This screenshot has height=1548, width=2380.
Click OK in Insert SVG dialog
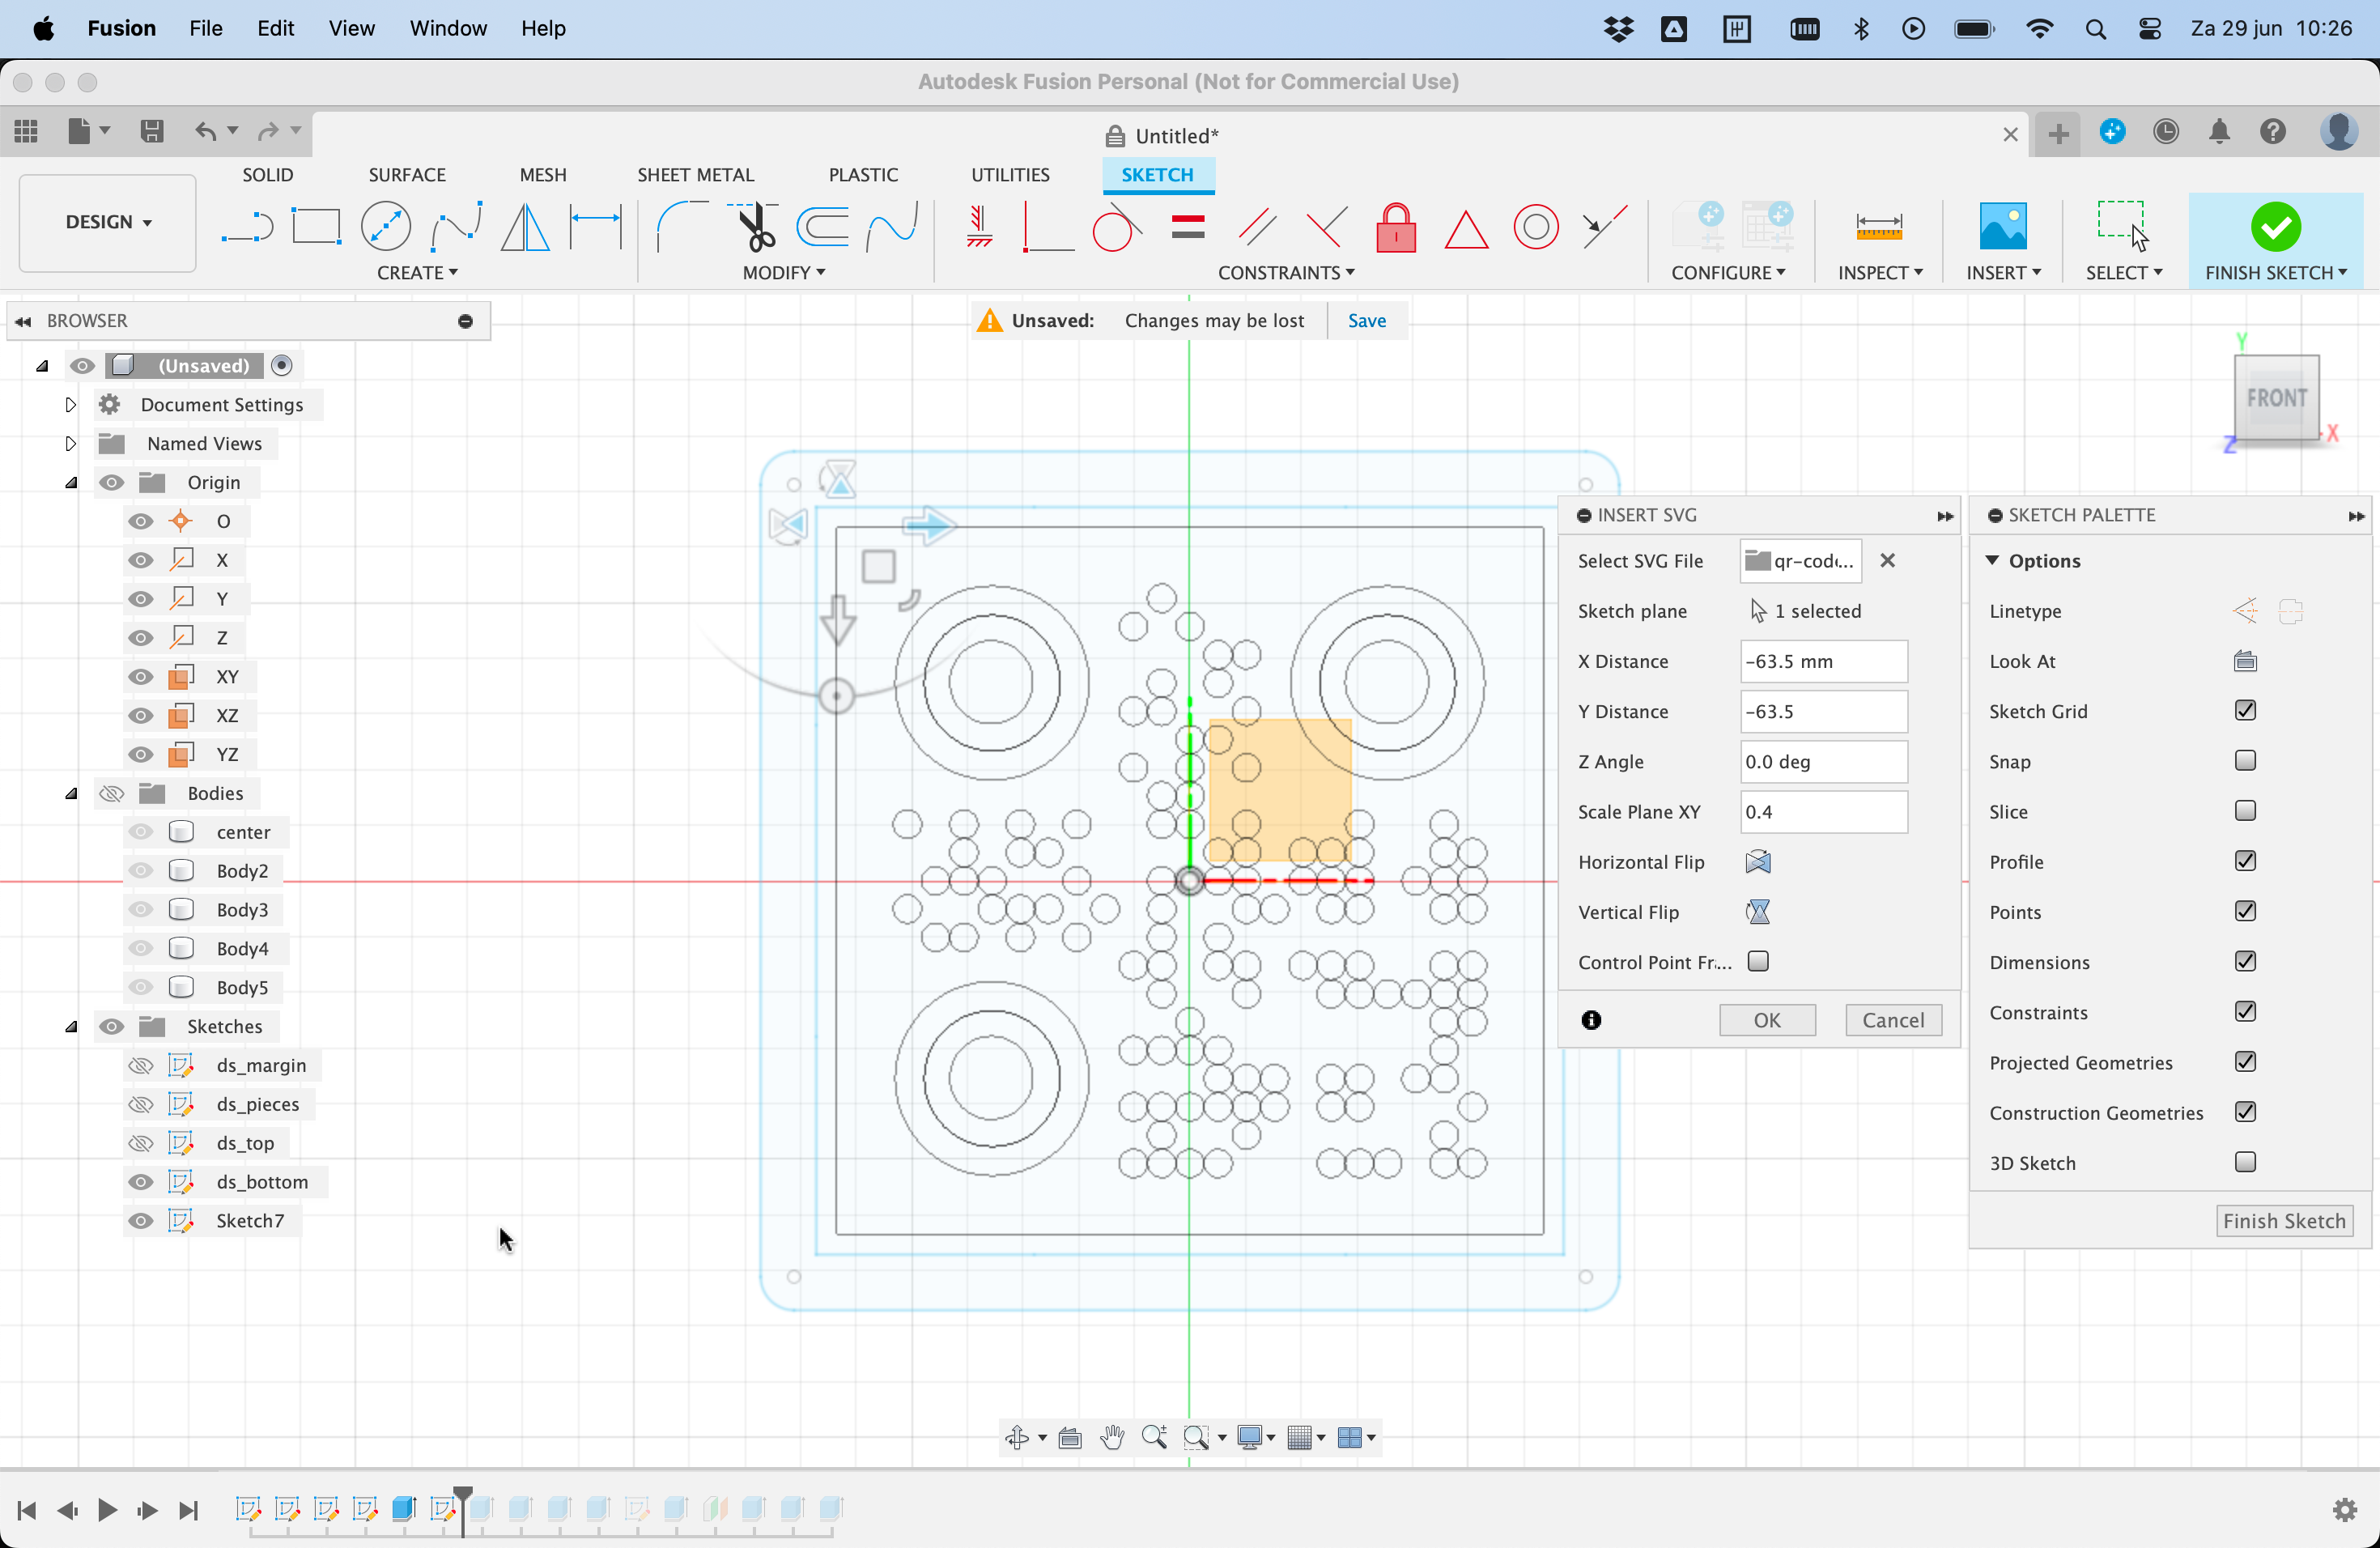pyautogui.click(x=1767, y=1020)
